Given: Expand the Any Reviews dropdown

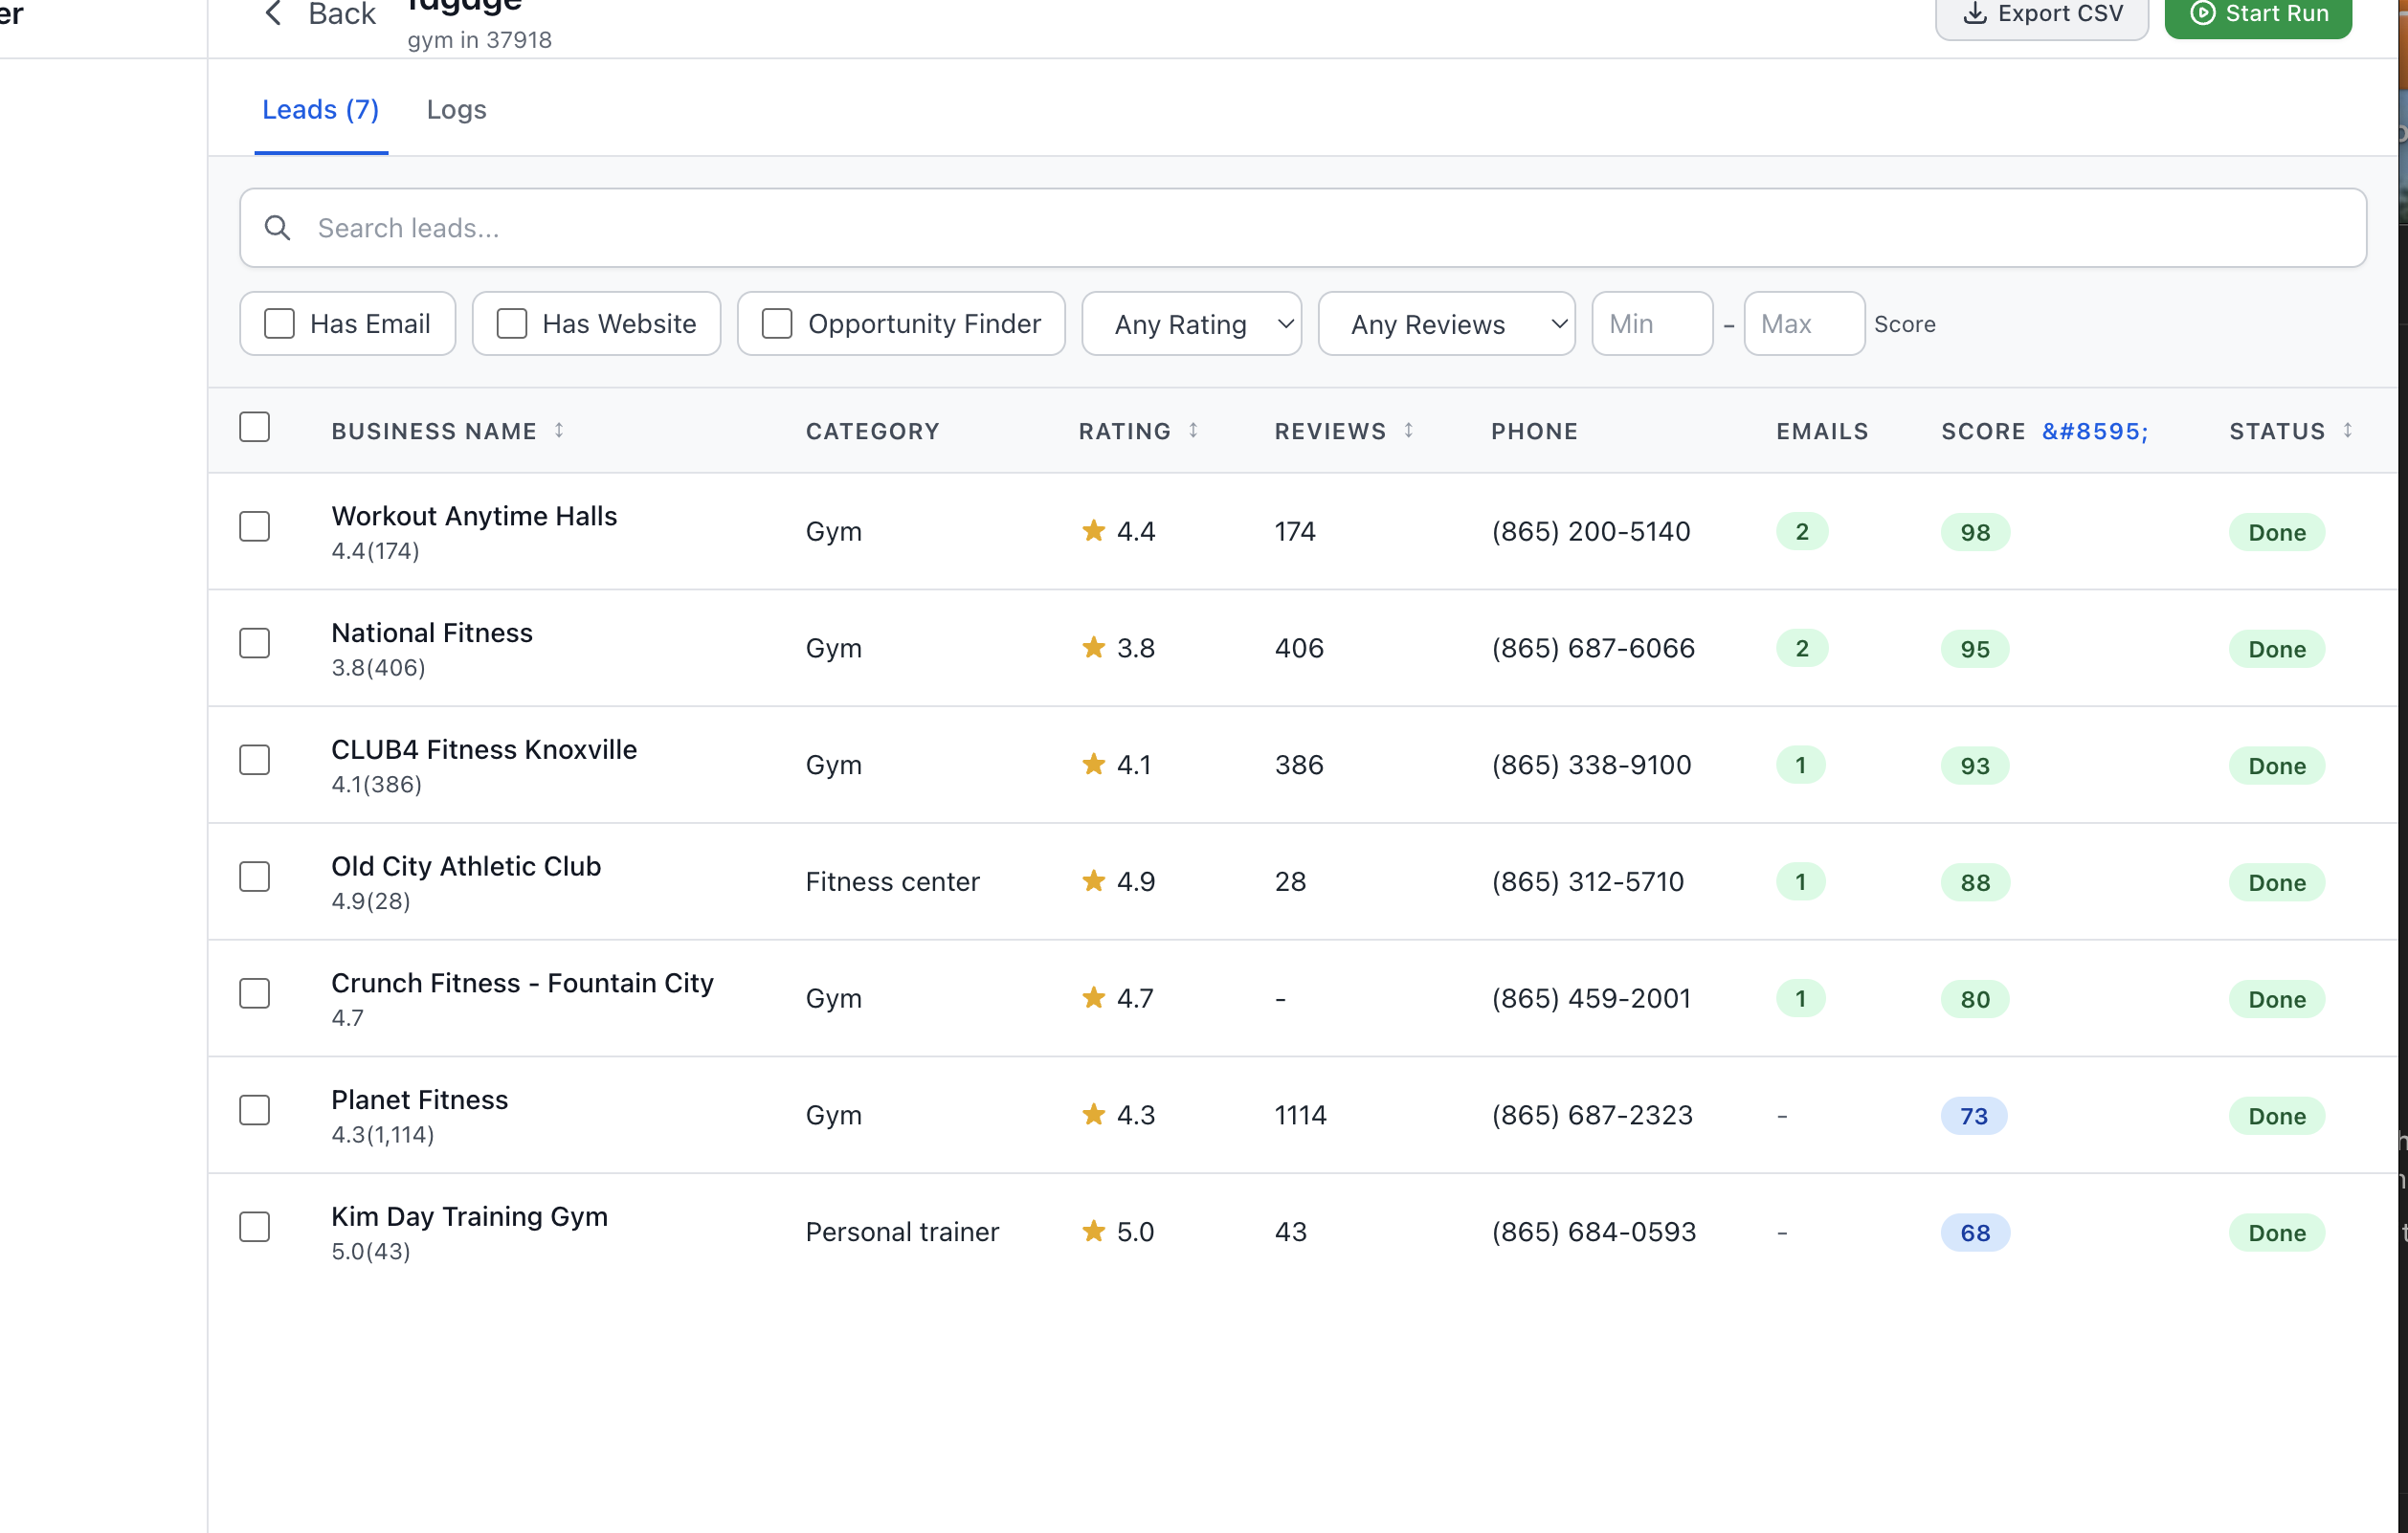Looking at the screenshot, I should point(1446,324).
